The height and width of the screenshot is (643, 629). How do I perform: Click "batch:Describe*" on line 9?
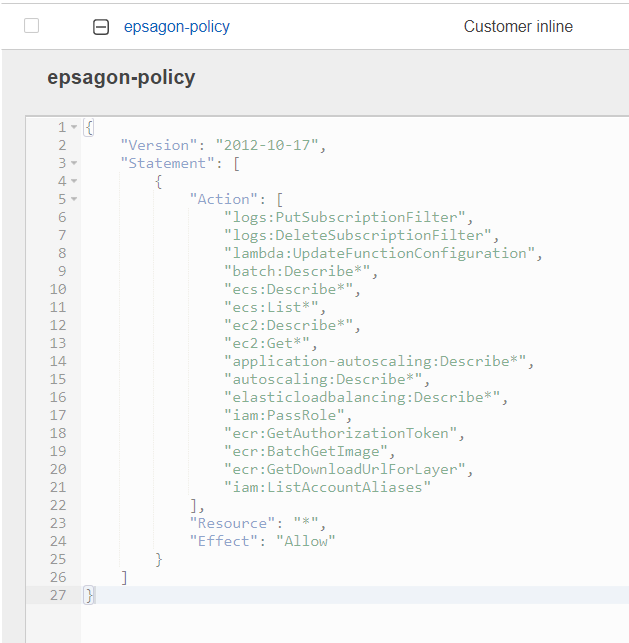click(297, 271)
